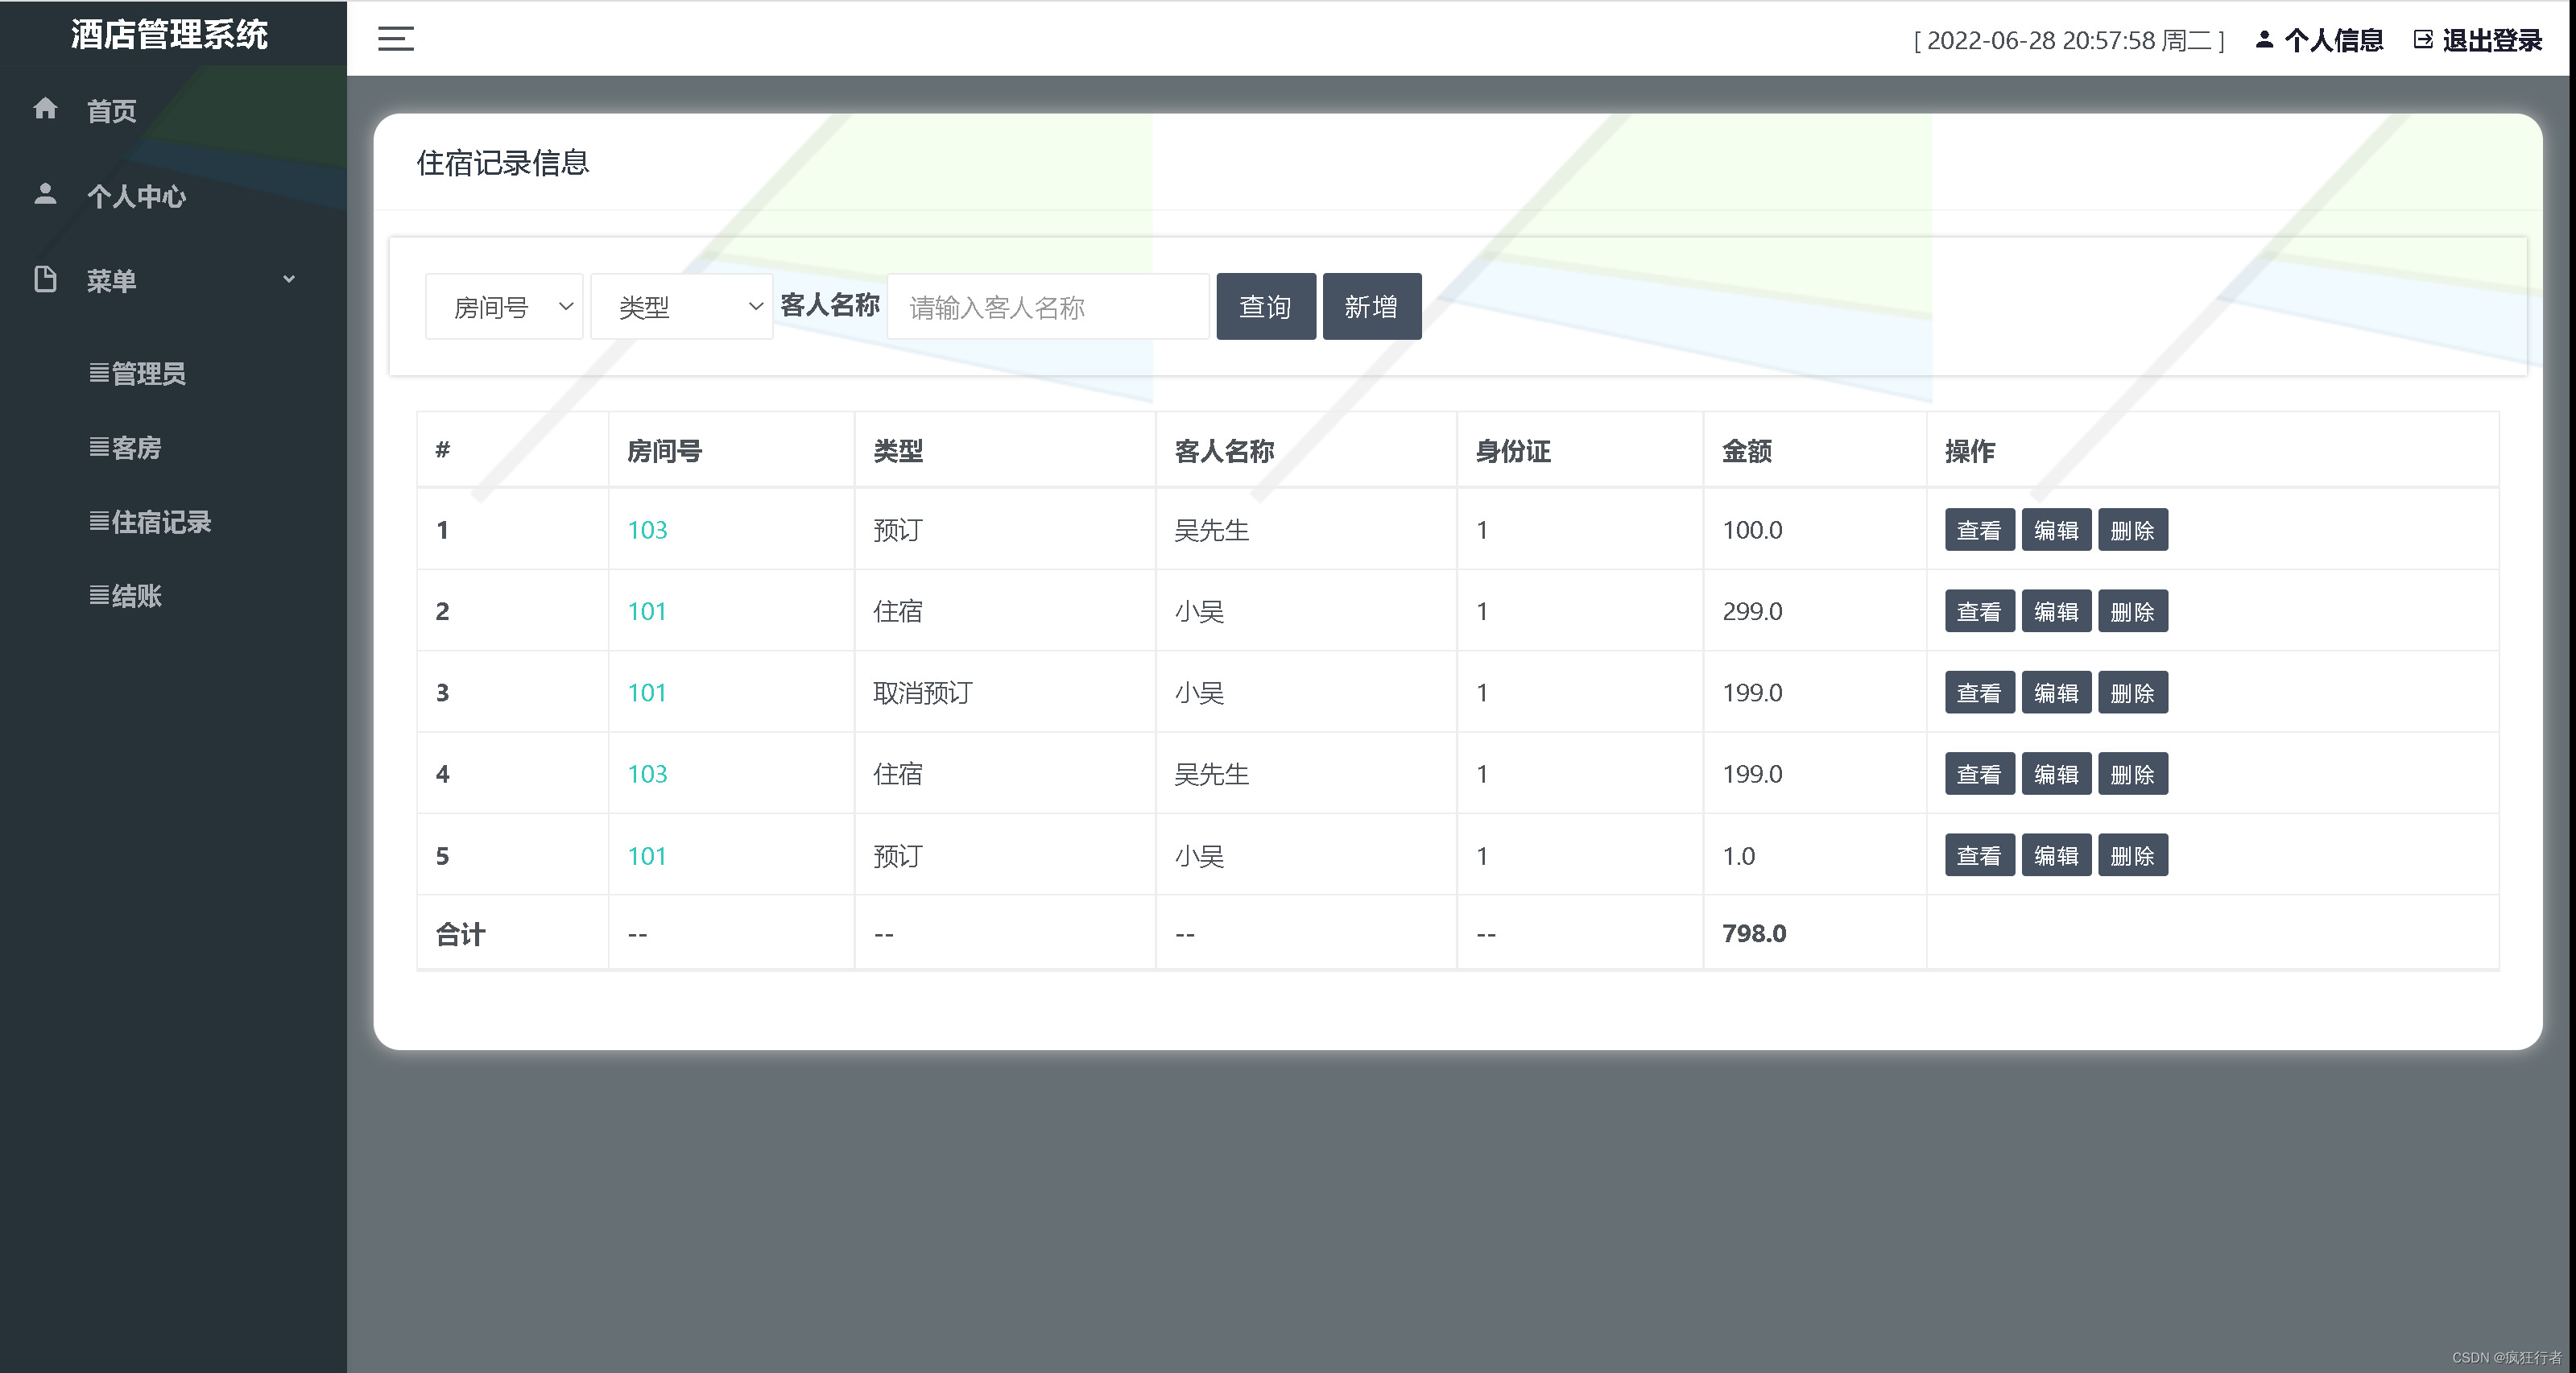Click 删除 for row 3 取消预订
2576x1373 pixels.
2133,692
